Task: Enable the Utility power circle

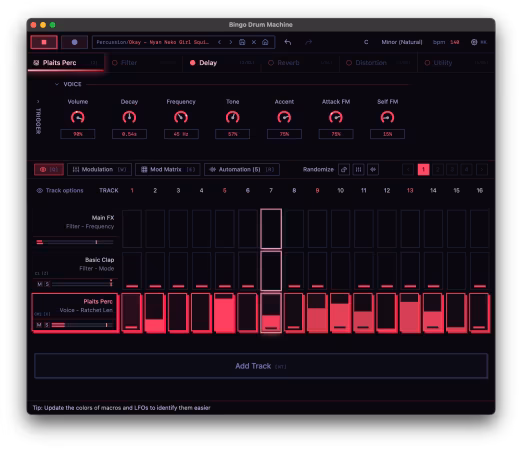Action: (427, 63)
